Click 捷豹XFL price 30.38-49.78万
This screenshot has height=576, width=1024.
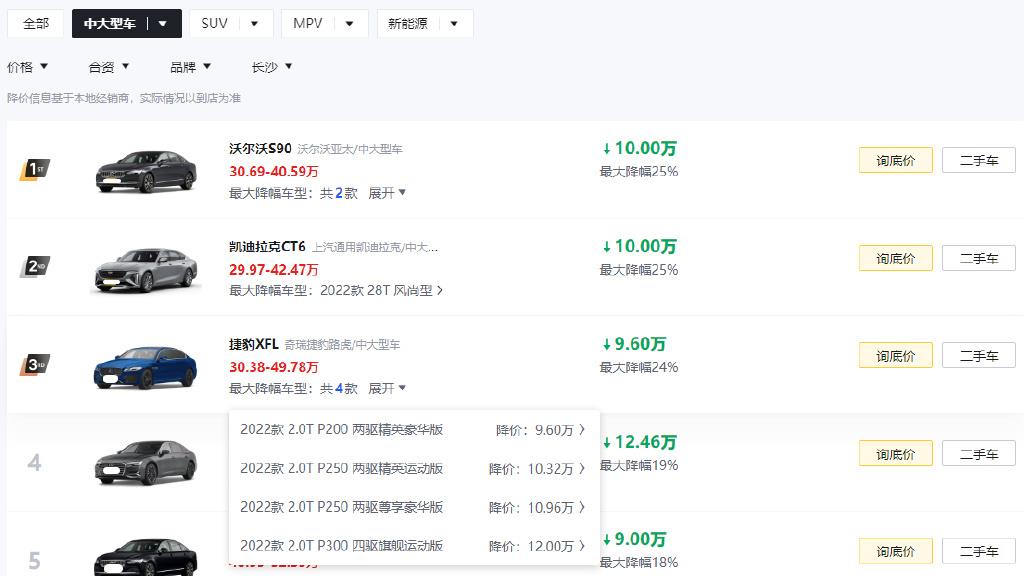coord(274,367)
